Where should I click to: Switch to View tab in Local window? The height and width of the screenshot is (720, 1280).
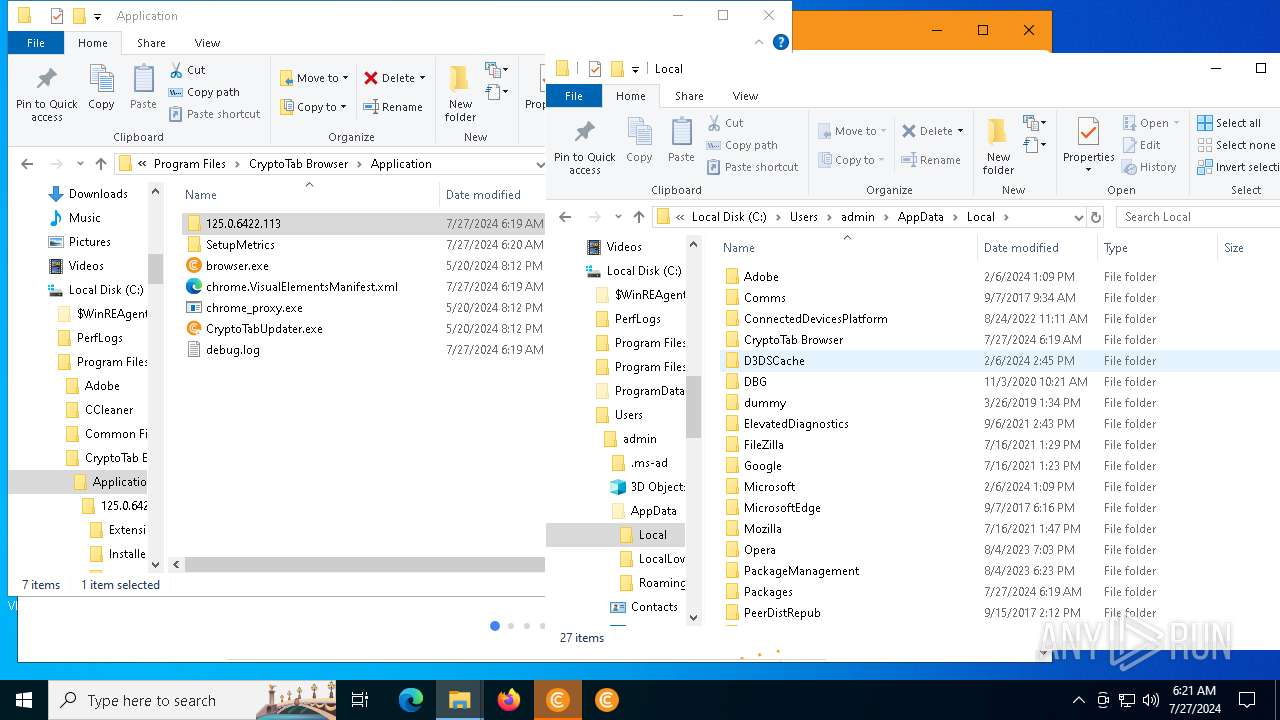click(745, 96)
